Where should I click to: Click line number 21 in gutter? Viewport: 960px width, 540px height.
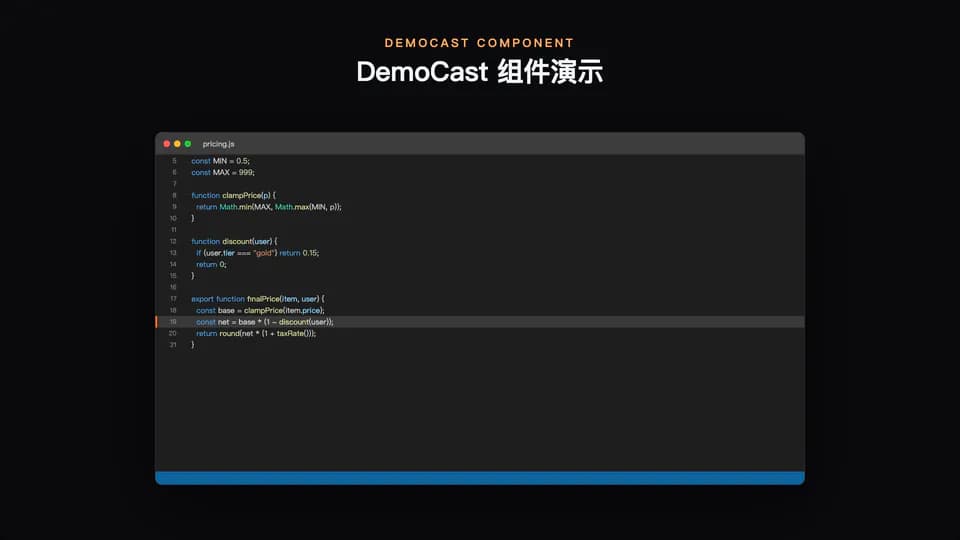173,345
